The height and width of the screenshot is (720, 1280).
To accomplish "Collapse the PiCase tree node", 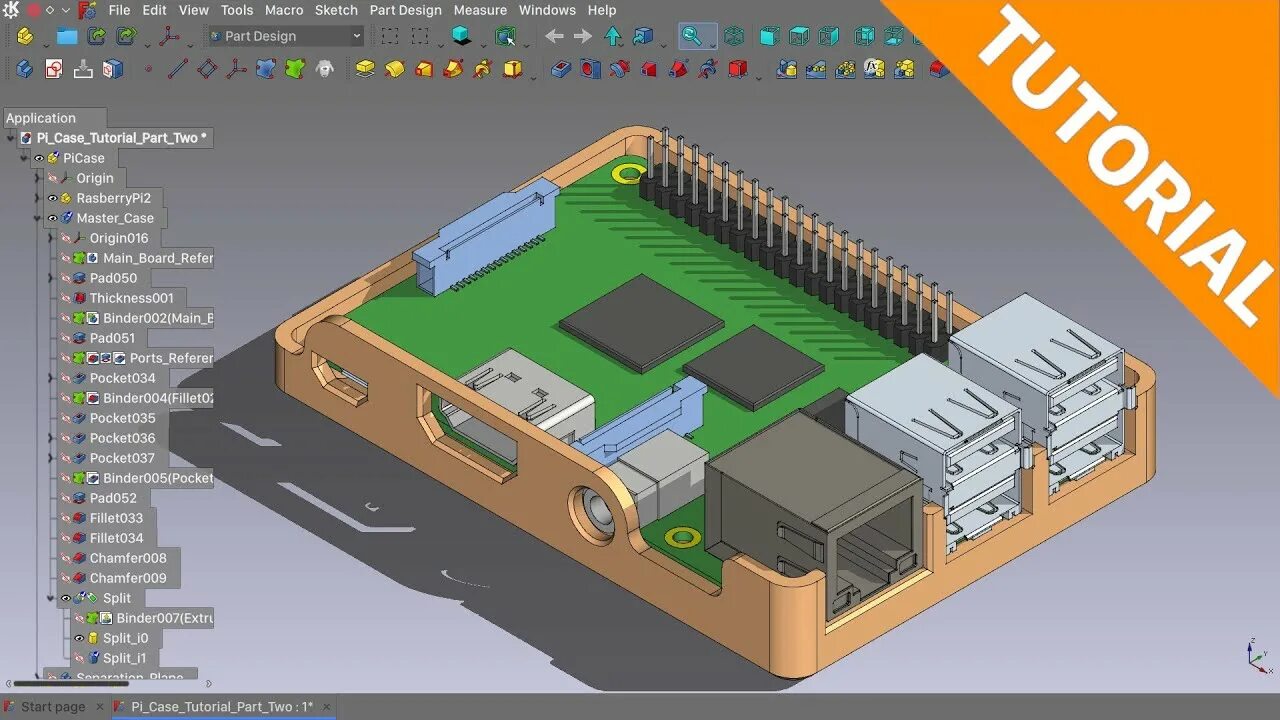I will pos(24,158).
